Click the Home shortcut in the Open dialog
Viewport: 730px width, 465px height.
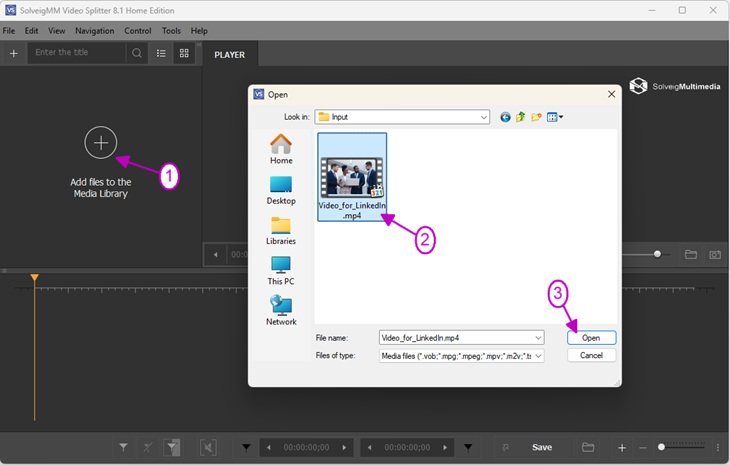281,148
